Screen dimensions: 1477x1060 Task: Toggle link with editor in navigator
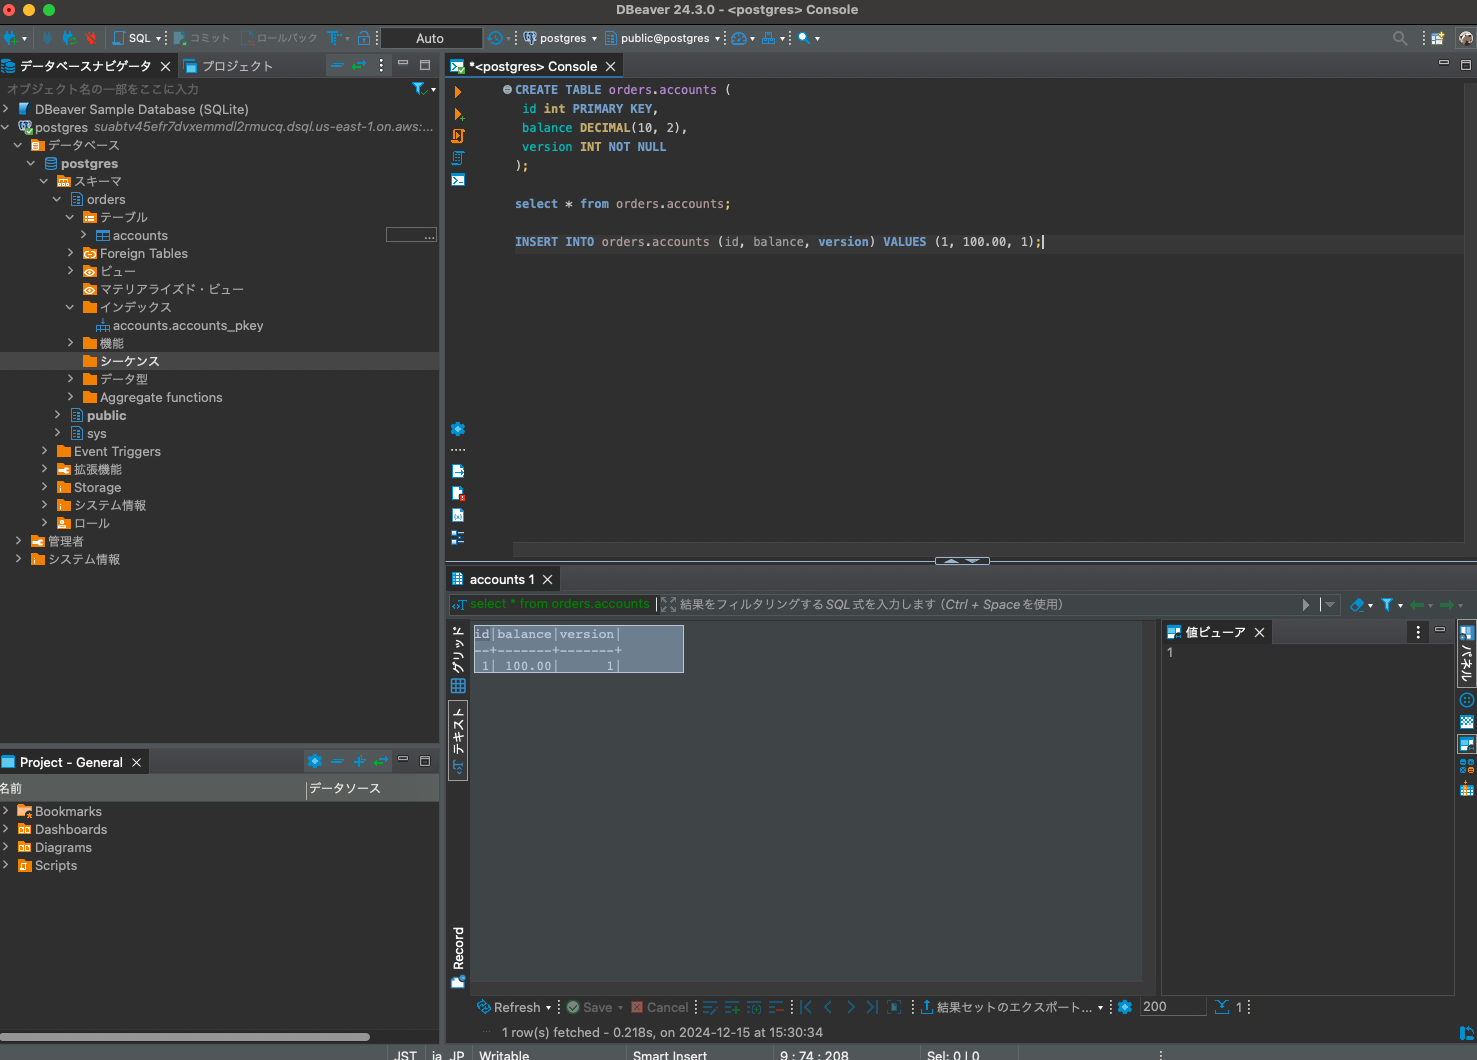[359, 65]
